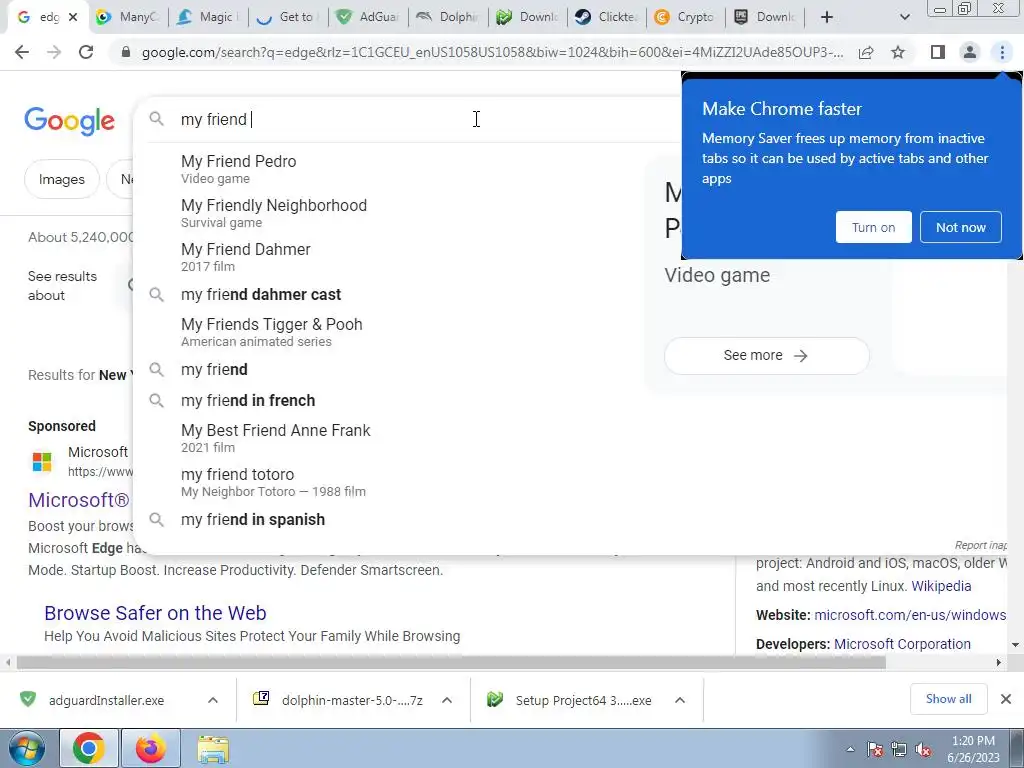Open Chrome's three-dot menu
This screenshot has width=1024, height=768.
point(1002,52)
